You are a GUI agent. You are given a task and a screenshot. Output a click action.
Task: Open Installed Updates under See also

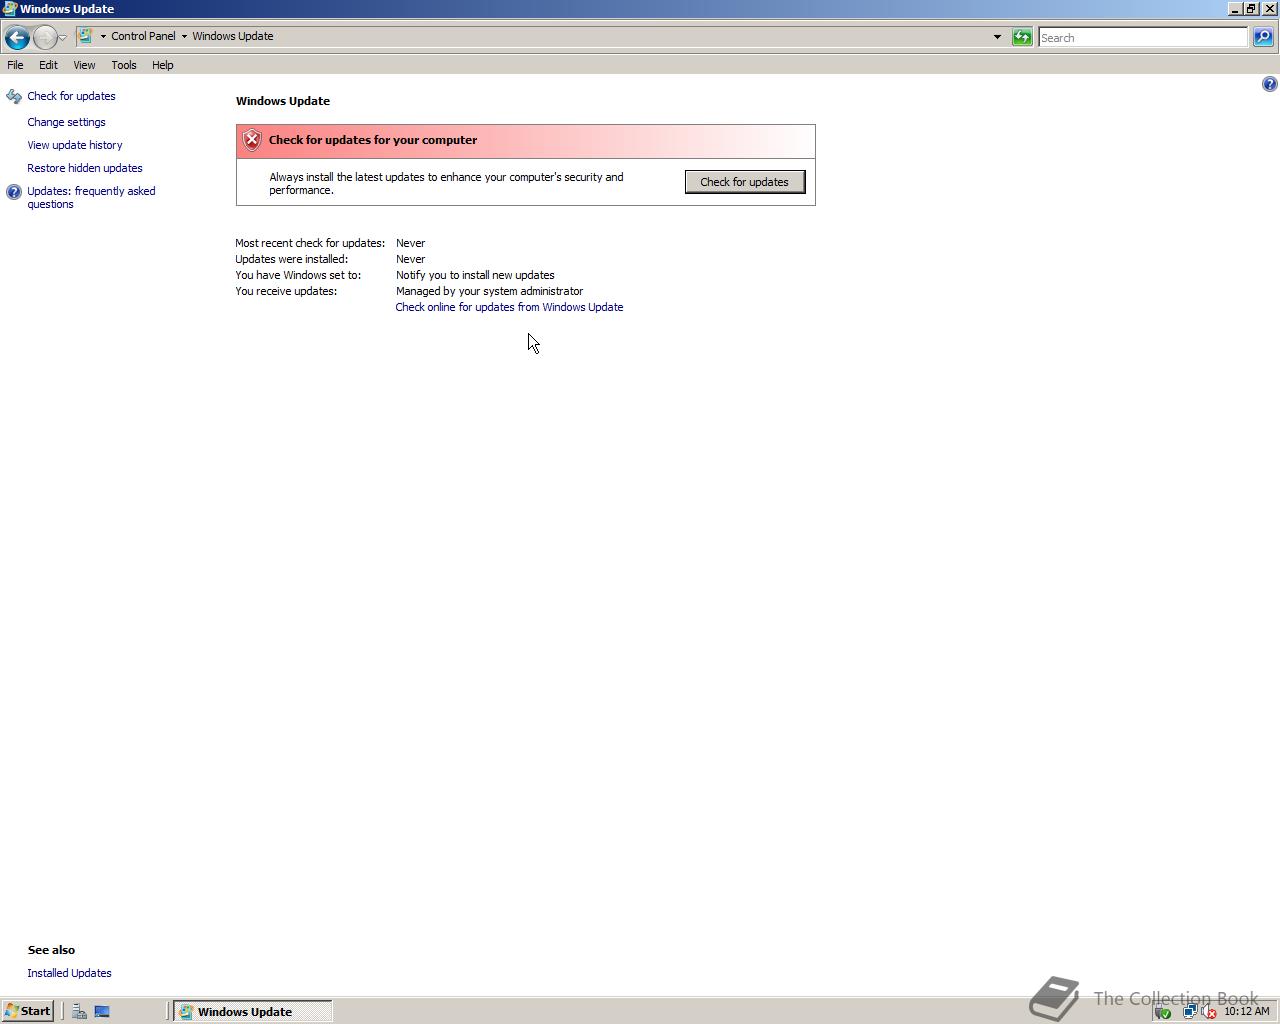[x=69, y=973]
